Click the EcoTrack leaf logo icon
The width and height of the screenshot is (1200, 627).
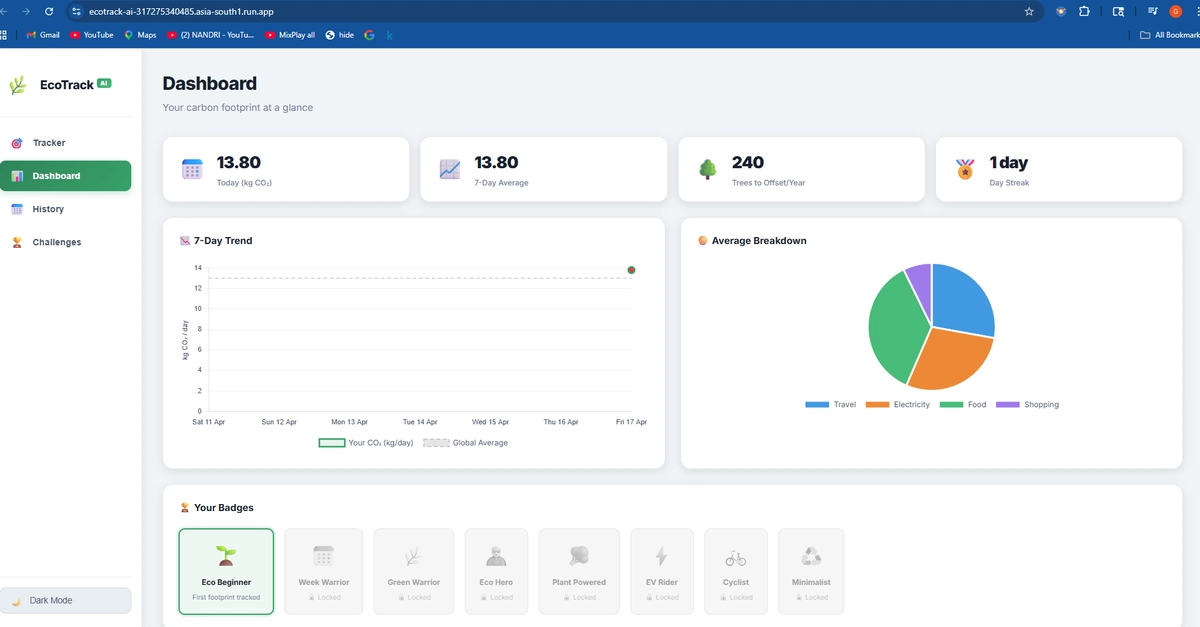[18, 86]
